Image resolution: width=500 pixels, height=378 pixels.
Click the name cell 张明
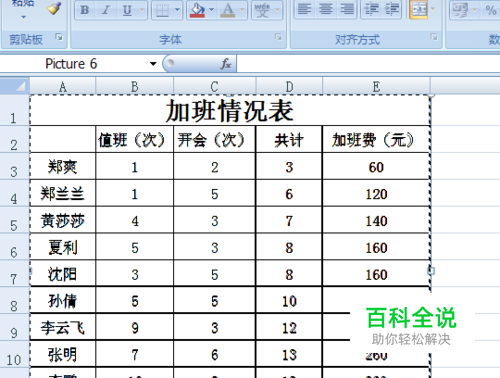click(63, 355)
